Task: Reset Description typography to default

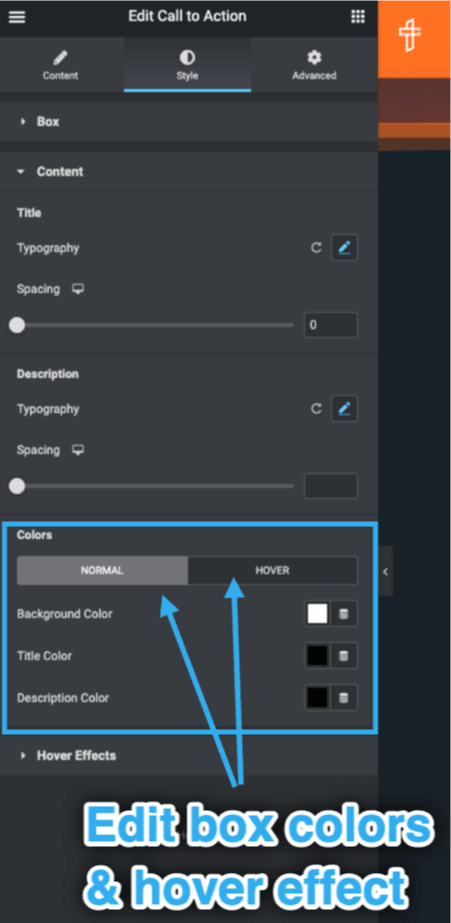Action: tap(316, 409)
